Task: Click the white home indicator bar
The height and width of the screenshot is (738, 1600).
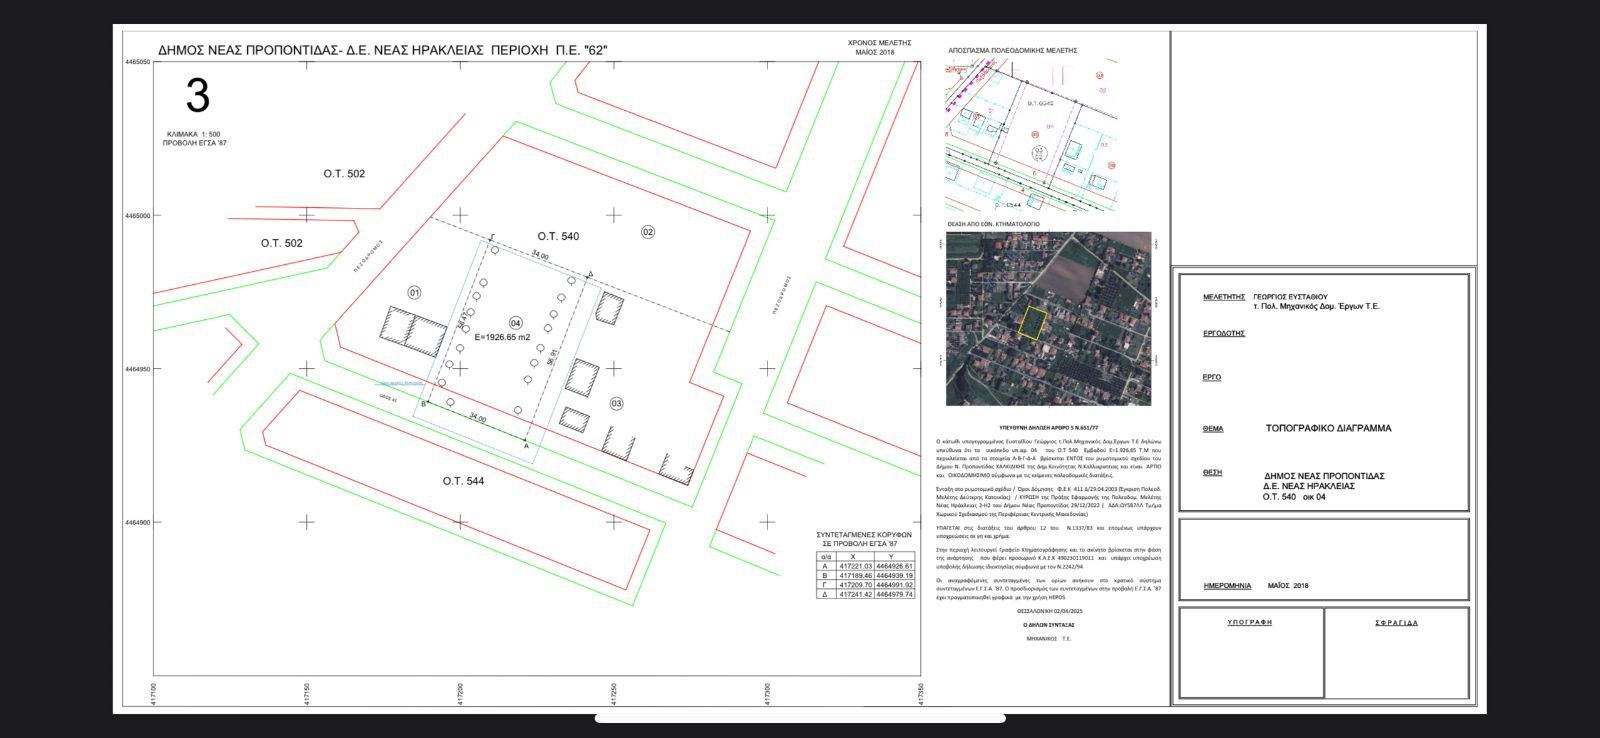Action: click(x=800, y=718)
